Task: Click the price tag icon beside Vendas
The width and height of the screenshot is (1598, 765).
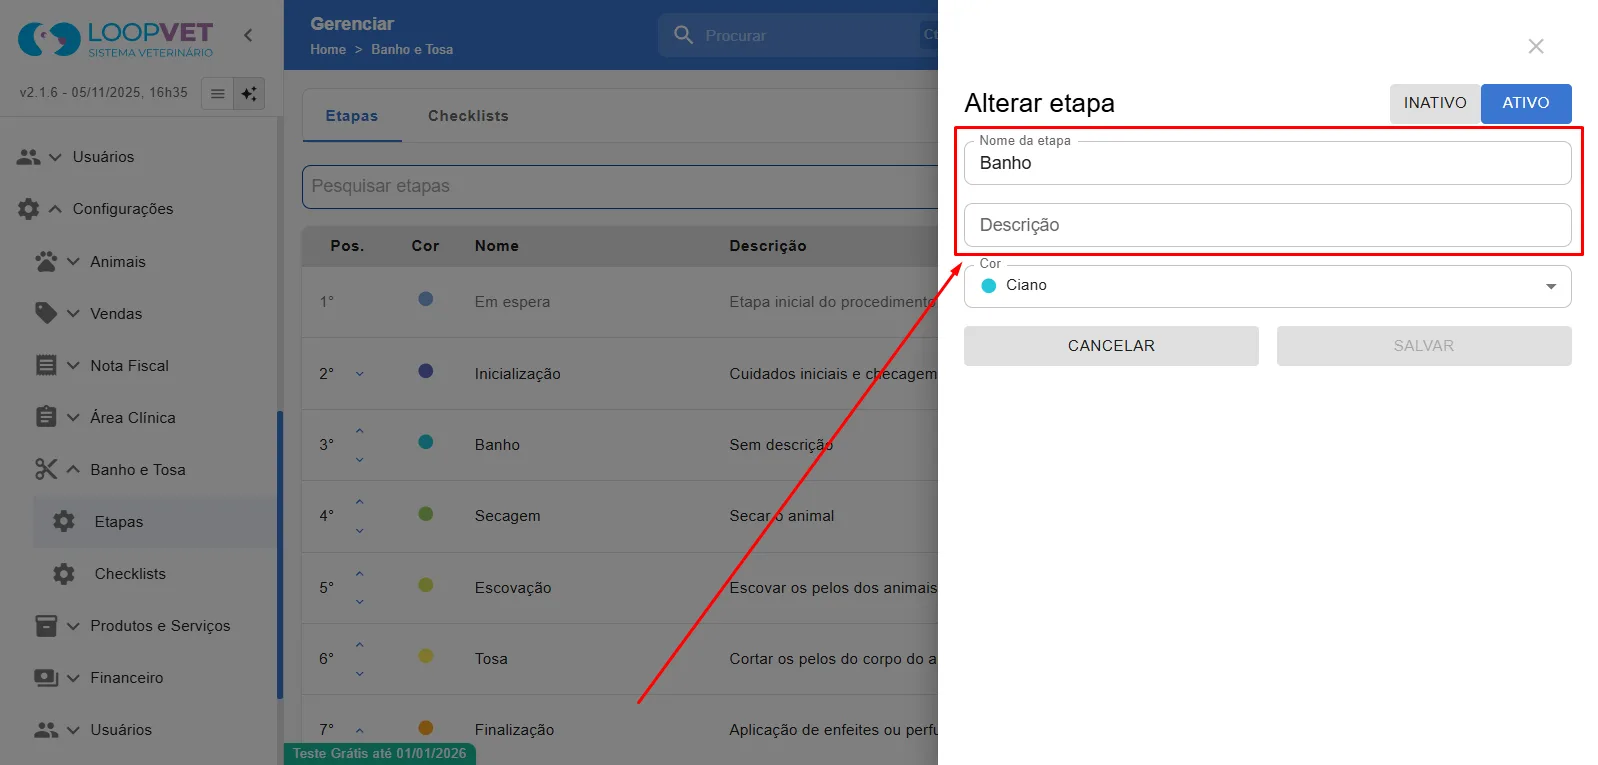Action: (x=46, y=313)
